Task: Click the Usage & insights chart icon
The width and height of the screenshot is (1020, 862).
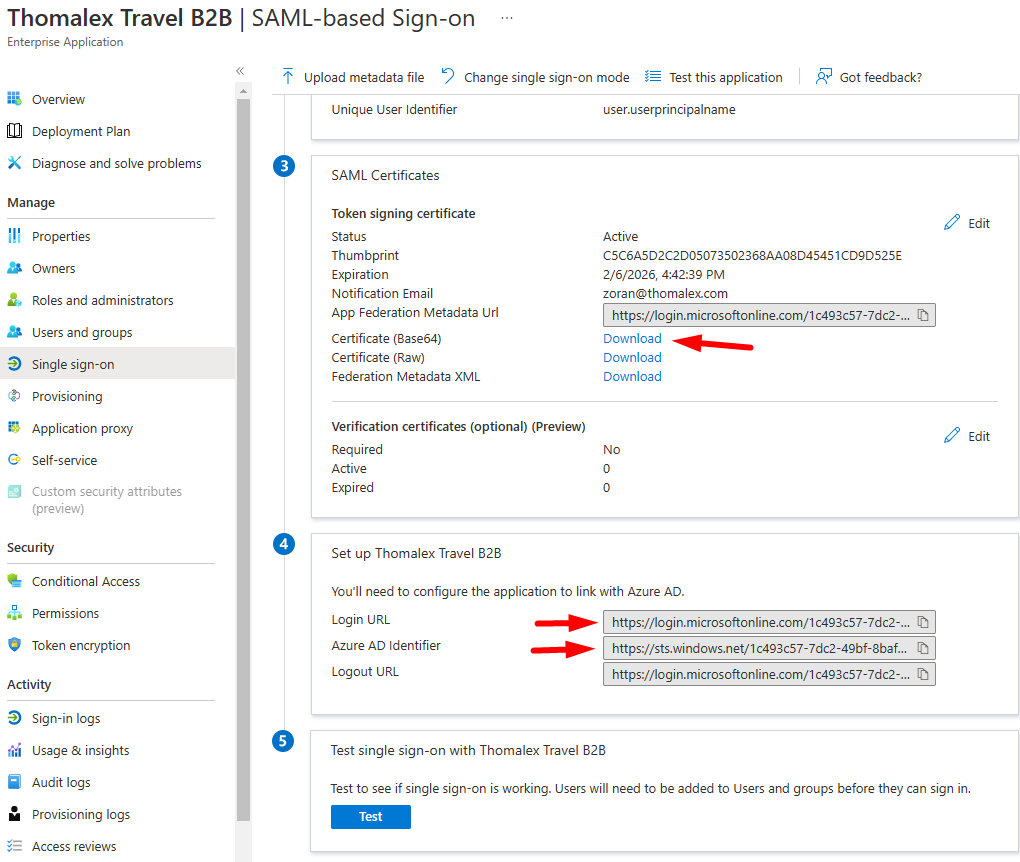Action: (x=14, y=749)
